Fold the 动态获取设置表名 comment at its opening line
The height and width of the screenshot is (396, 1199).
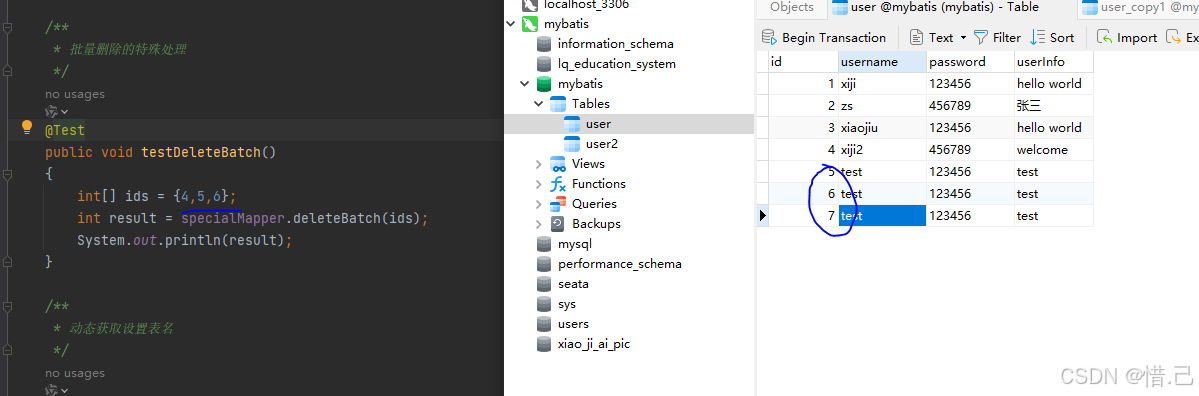pyautogui.click(x=8, y=307)
